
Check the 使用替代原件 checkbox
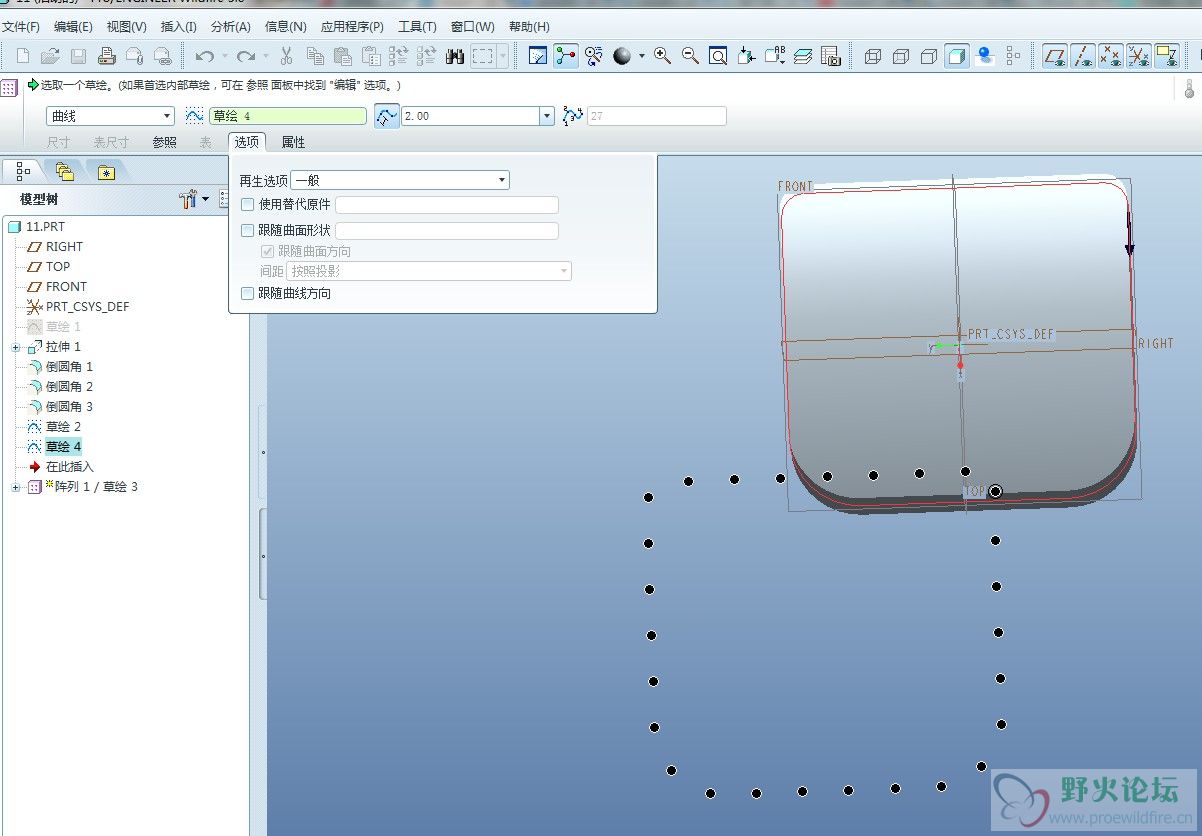coord(248,205)
